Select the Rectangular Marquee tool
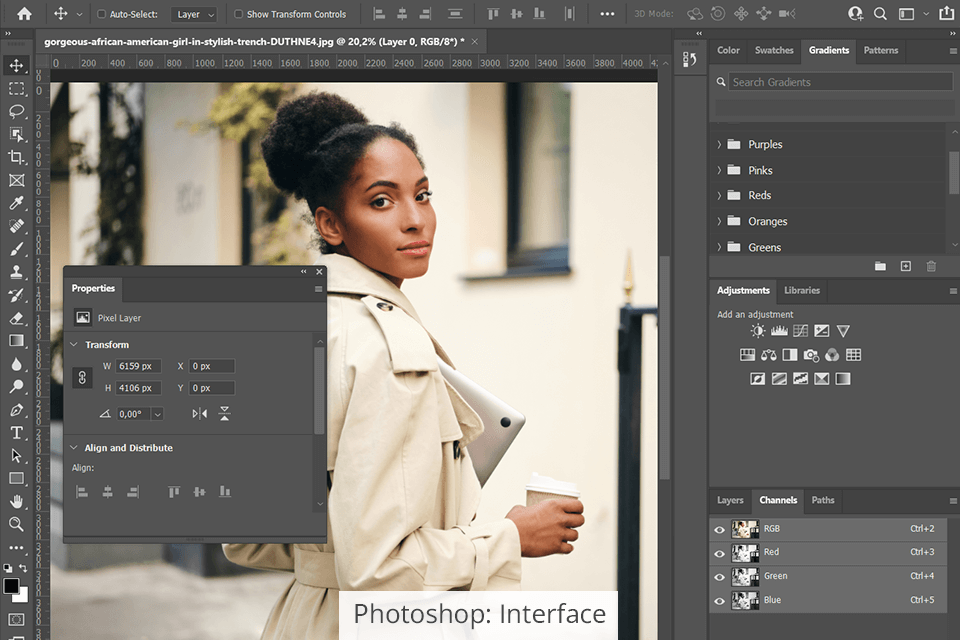Viewport: 960px width, 640px height. (x=17, y=89)
